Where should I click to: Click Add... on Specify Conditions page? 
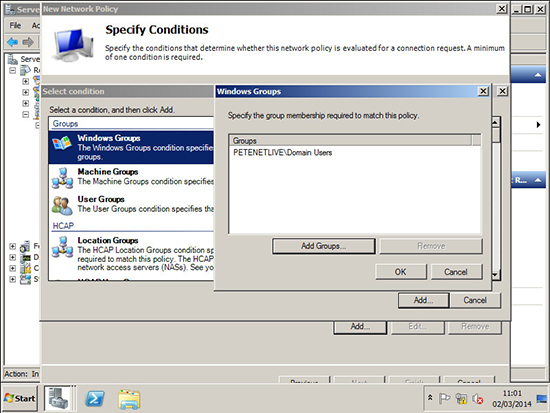360,327
